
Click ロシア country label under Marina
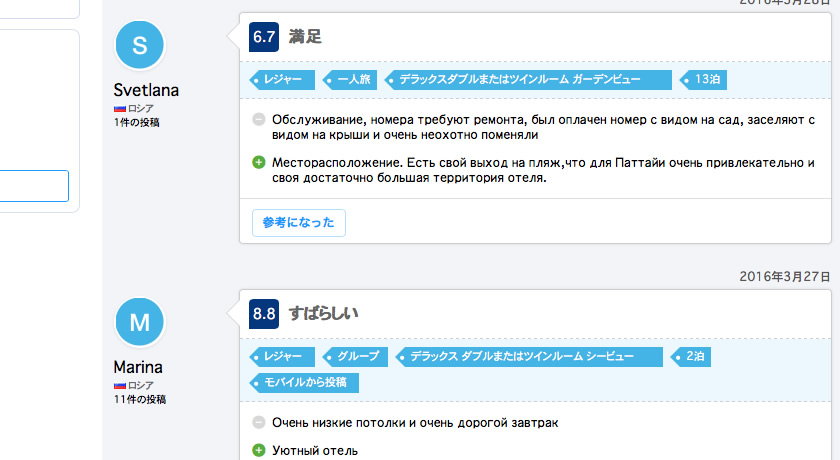(x=140, y=386)
